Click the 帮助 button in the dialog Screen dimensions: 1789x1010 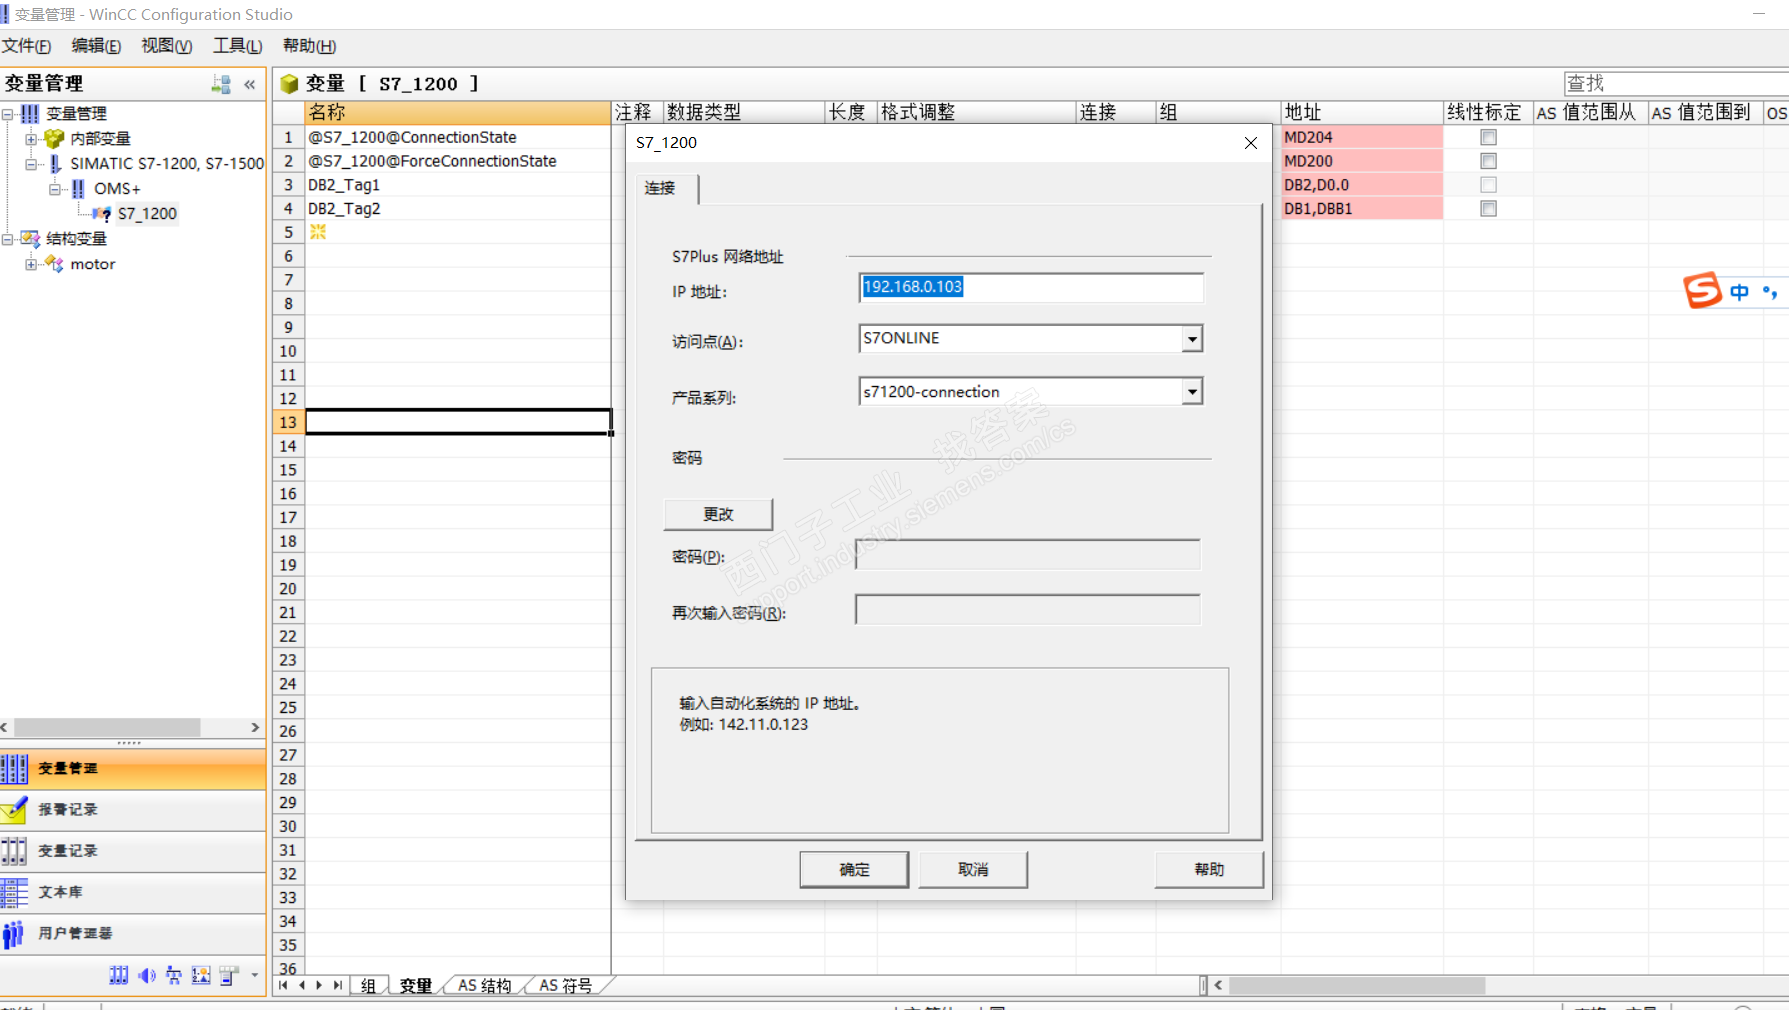pos(1209,870)
